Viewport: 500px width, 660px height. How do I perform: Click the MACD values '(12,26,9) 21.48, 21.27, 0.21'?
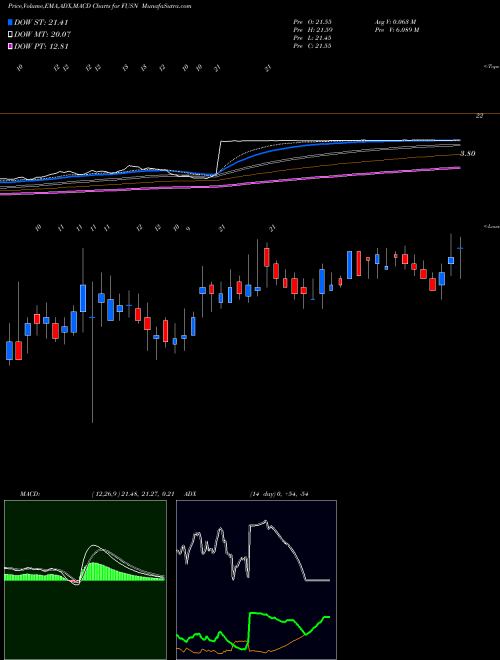pos(133,494)
